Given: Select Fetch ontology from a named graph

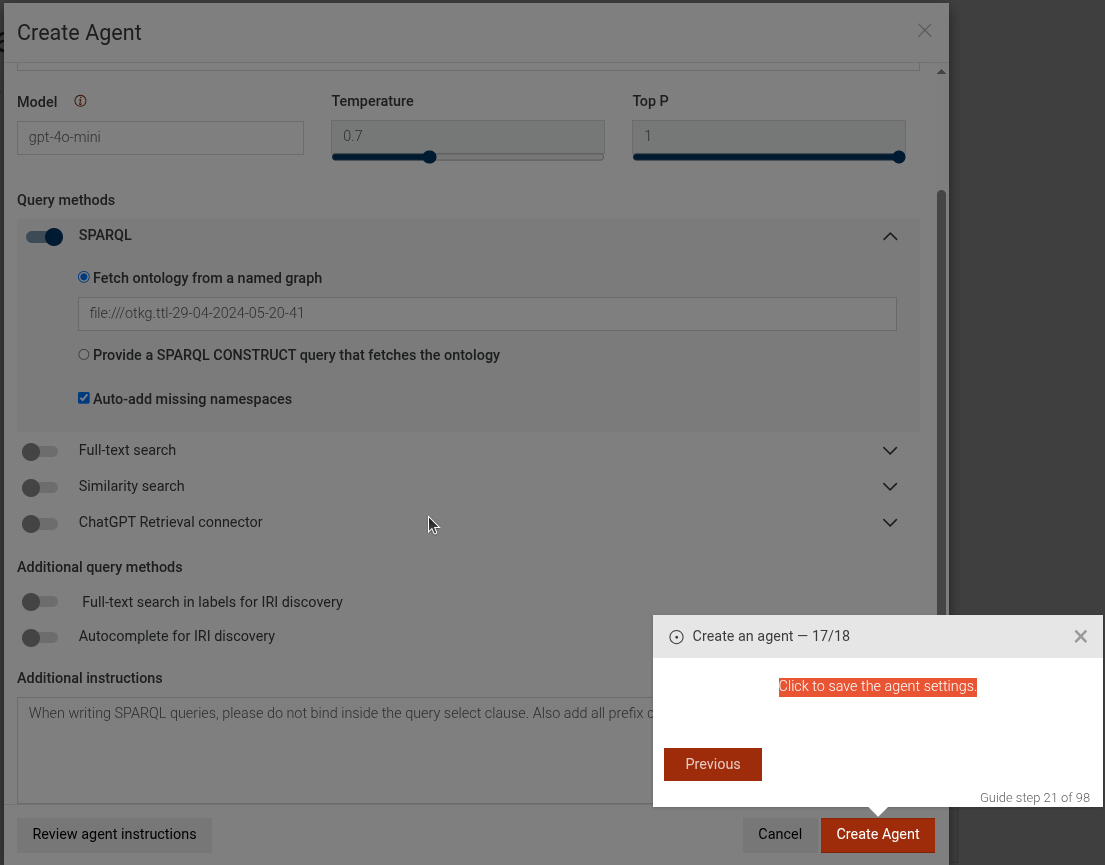Looking at the screenshot, I should point(84,277).
